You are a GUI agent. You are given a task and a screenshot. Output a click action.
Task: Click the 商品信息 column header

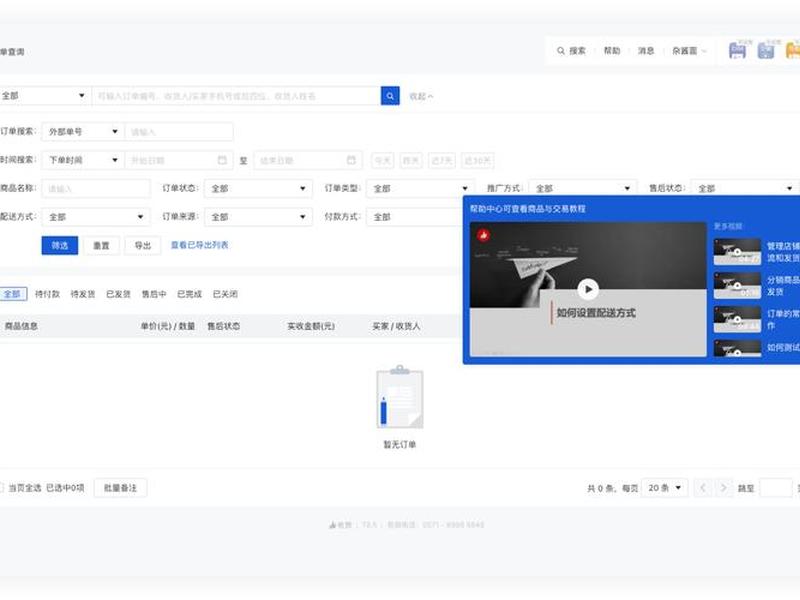tap(21, 326)
